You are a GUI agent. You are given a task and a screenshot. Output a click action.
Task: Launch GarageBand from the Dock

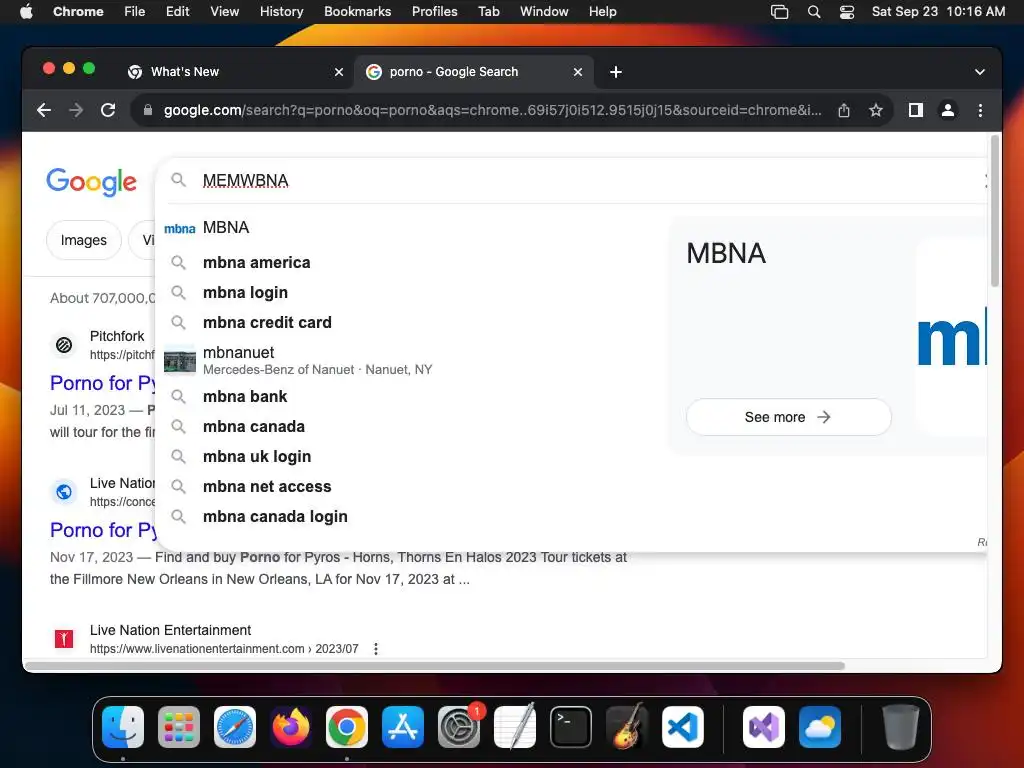[x=627, y=727]
